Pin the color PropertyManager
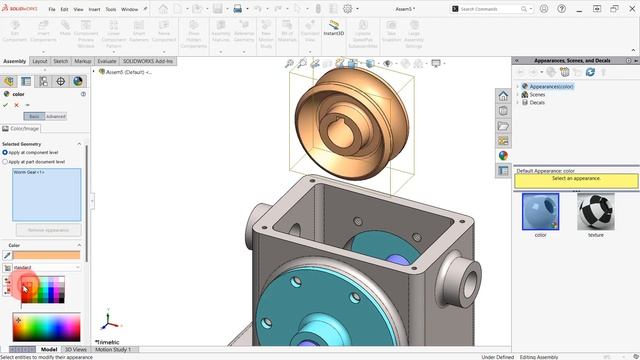 point(27,105)
